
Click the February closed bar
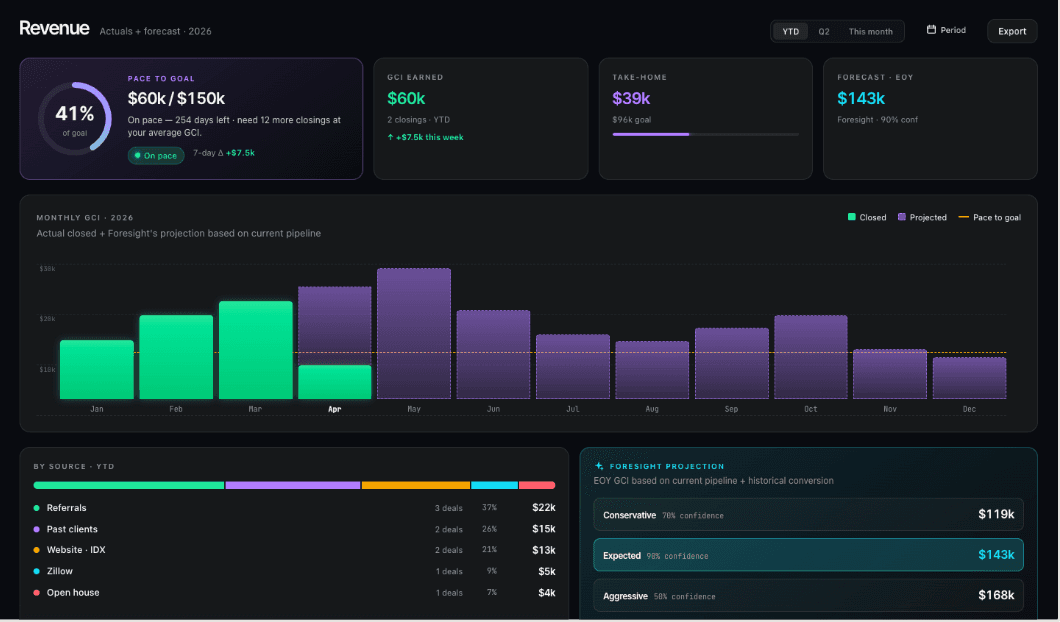click(x=176, y=357)
